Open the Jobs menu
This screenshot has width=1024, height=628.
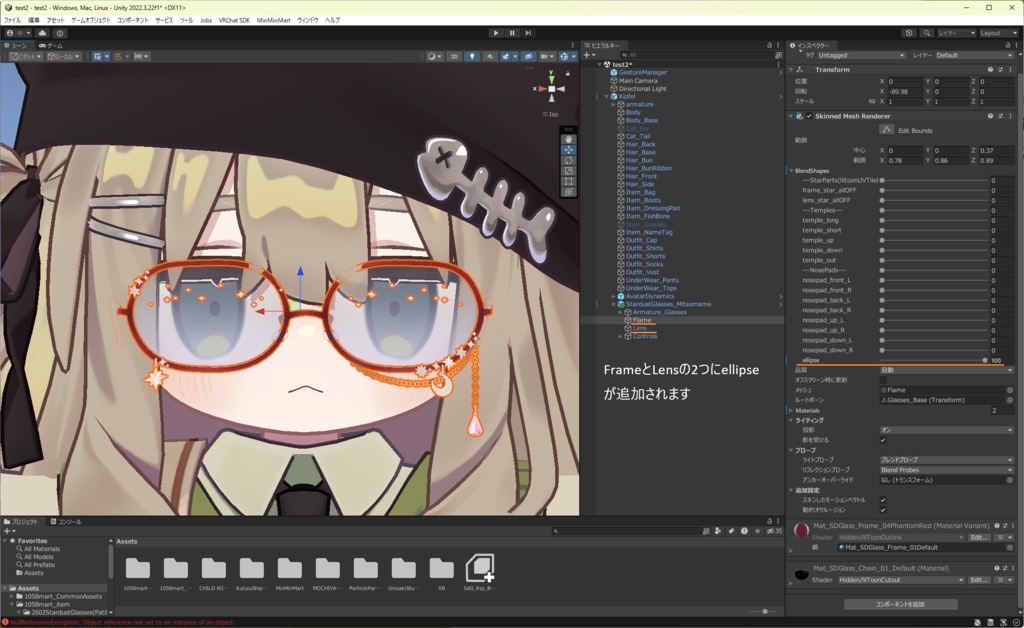206,20
